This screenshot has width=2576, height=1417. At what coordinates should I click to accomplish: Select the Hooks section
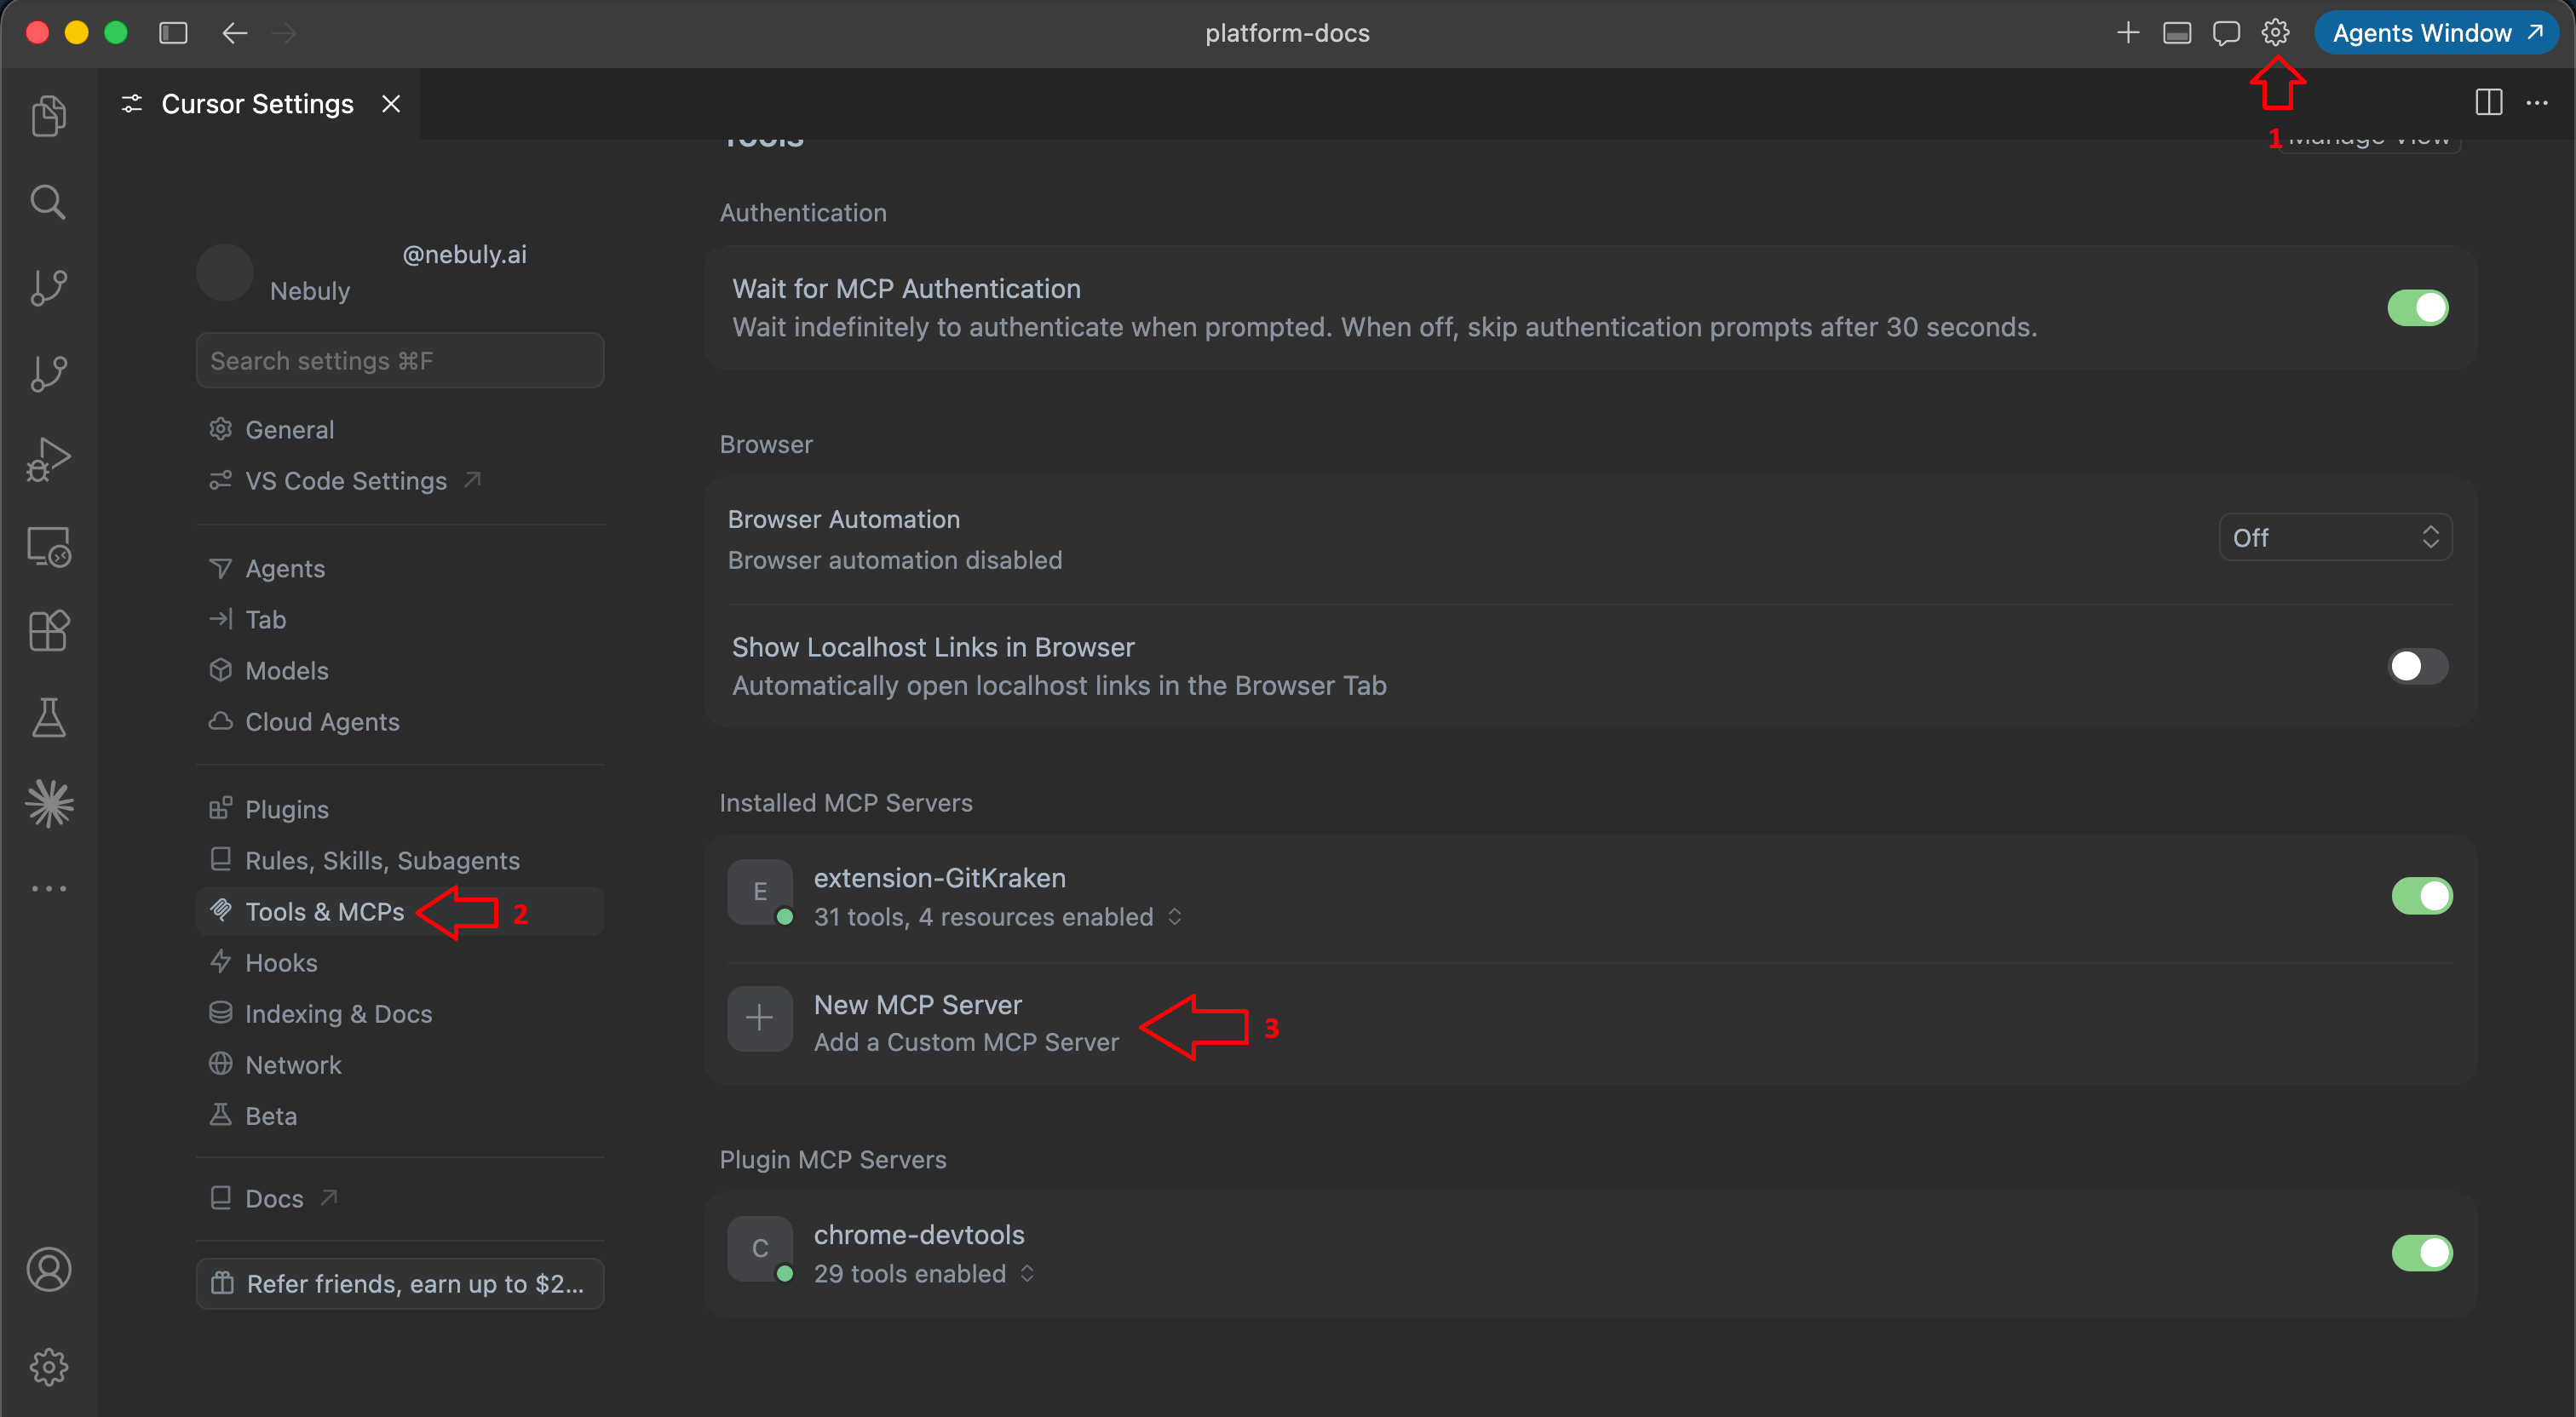(x=400, y=963)
